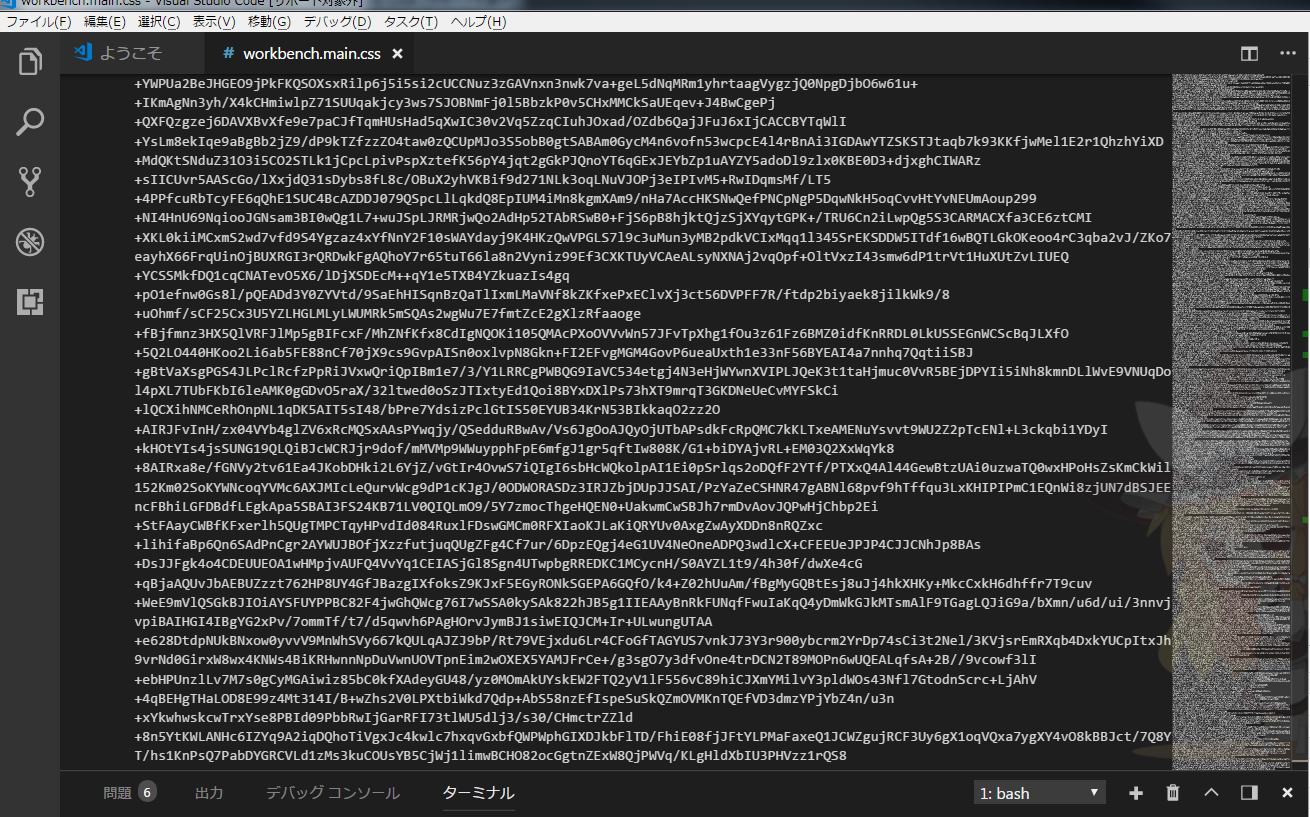The height and width of the screenshot is (817, 1310).
Task: Open the Source Control view
Action: point(30,181)
